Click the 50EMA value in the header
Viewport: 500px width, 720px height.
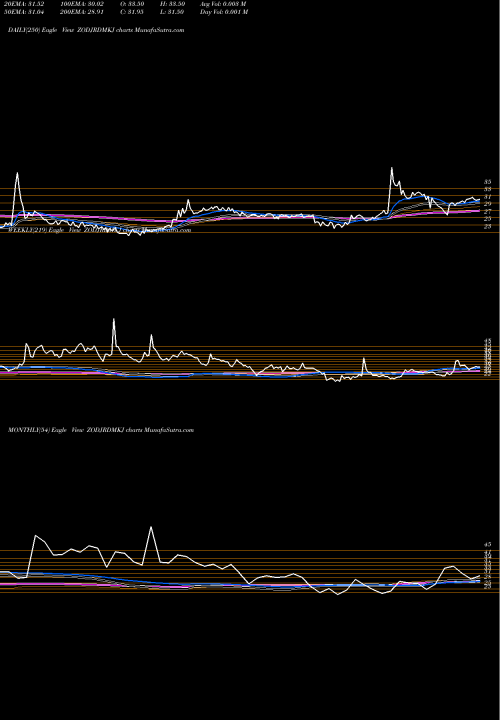coord(24,12)
